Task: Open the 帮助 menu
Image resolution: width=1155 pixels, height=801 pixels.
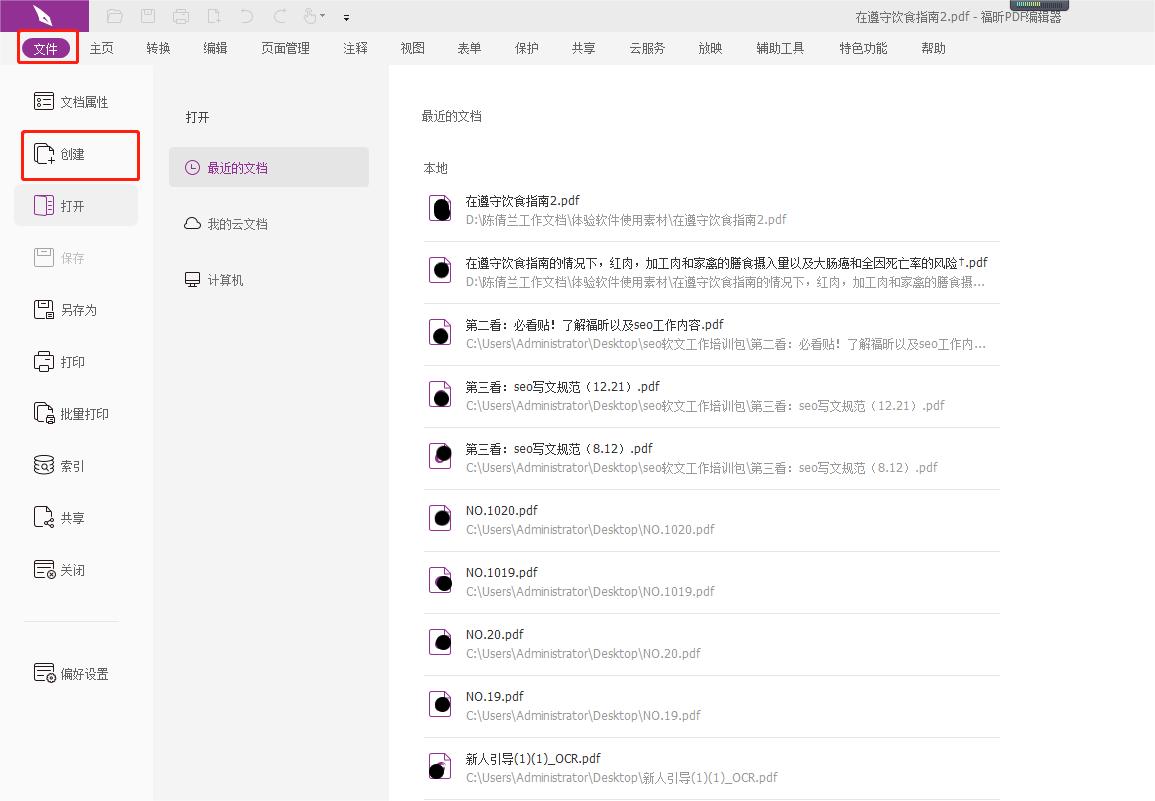Action: (x=932, y=47)
